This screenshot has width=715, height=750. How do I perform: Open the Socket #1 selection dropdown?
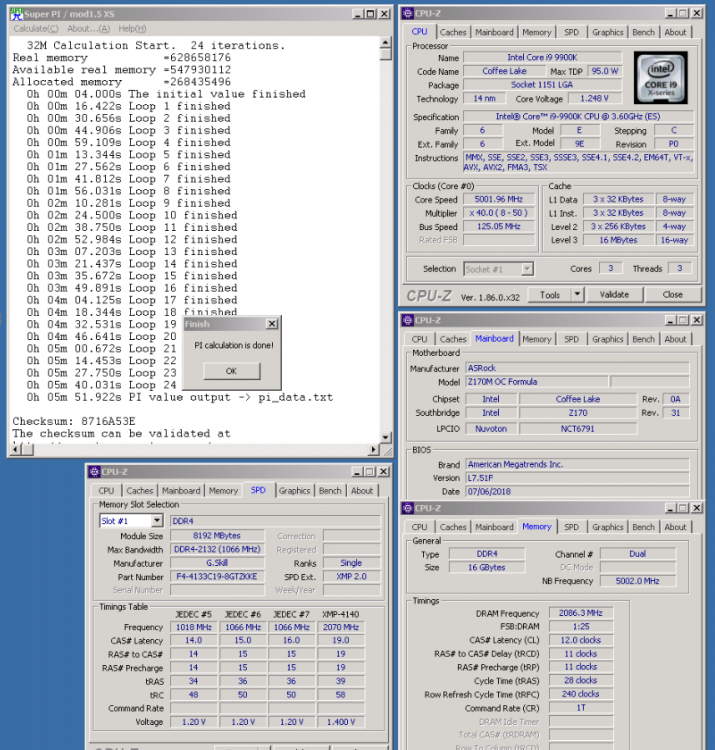click(x=527, y=269)
